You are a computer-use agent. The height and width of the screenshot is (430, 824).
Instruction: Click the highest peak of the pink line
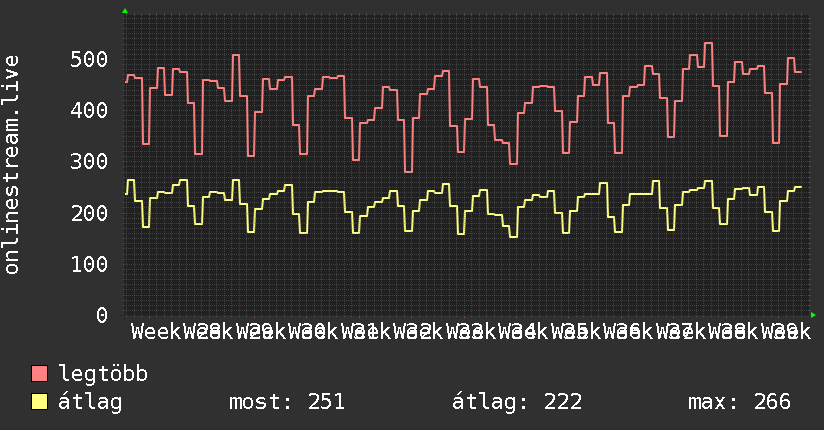click(x=708, y=43)
